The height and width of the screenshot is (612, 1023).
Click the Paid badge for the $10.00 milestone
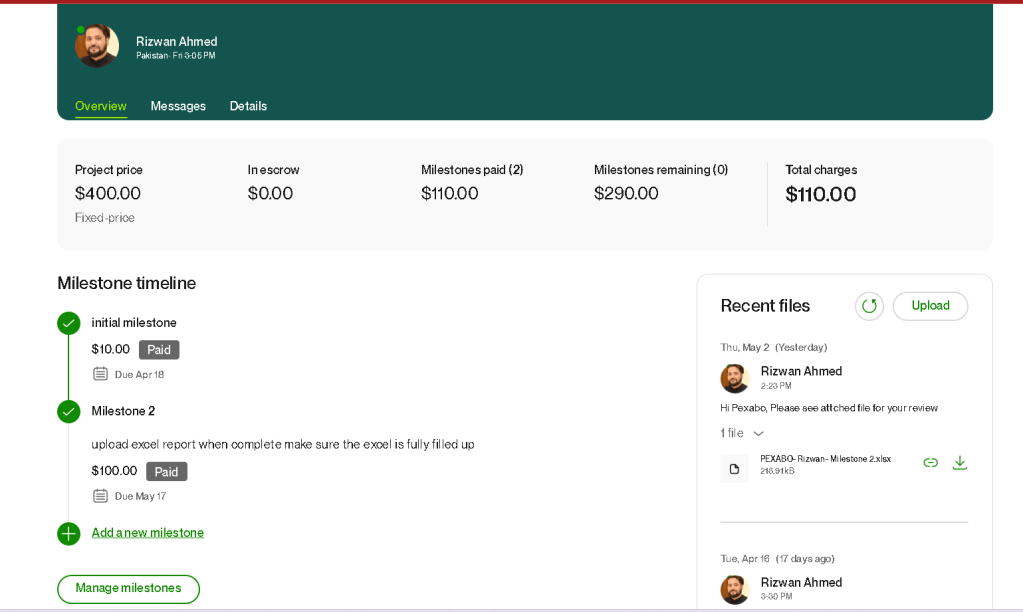click(x=159, y=350)
